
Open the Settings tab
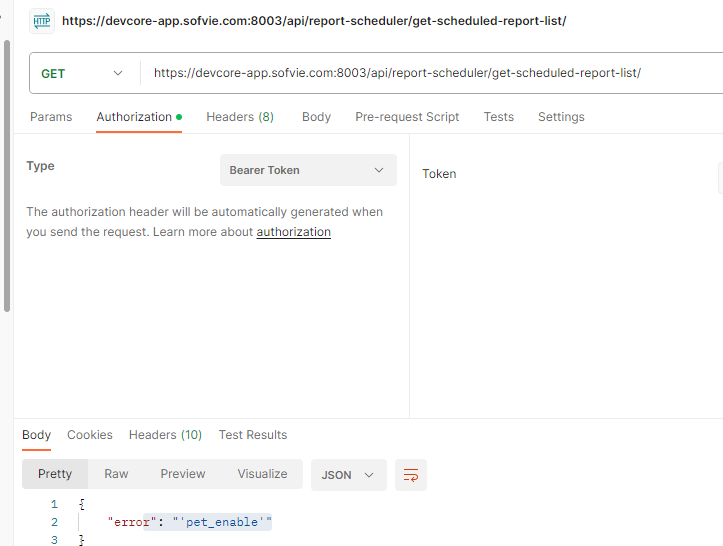click(x=561, y=117)
